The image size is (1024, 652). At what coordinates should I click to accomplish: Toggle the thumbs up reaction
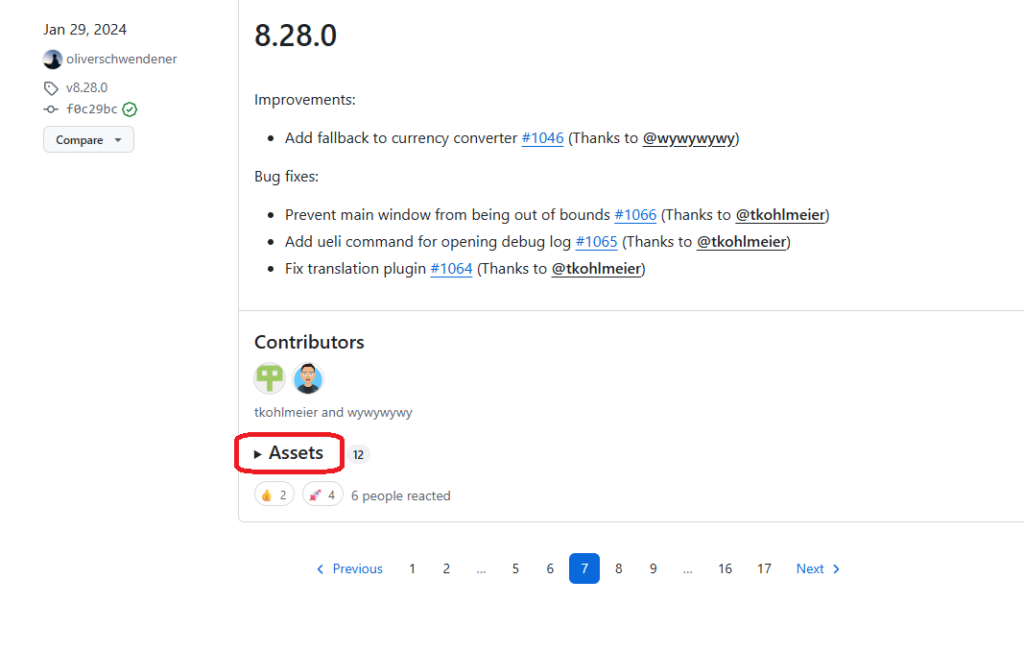point(274,495)
